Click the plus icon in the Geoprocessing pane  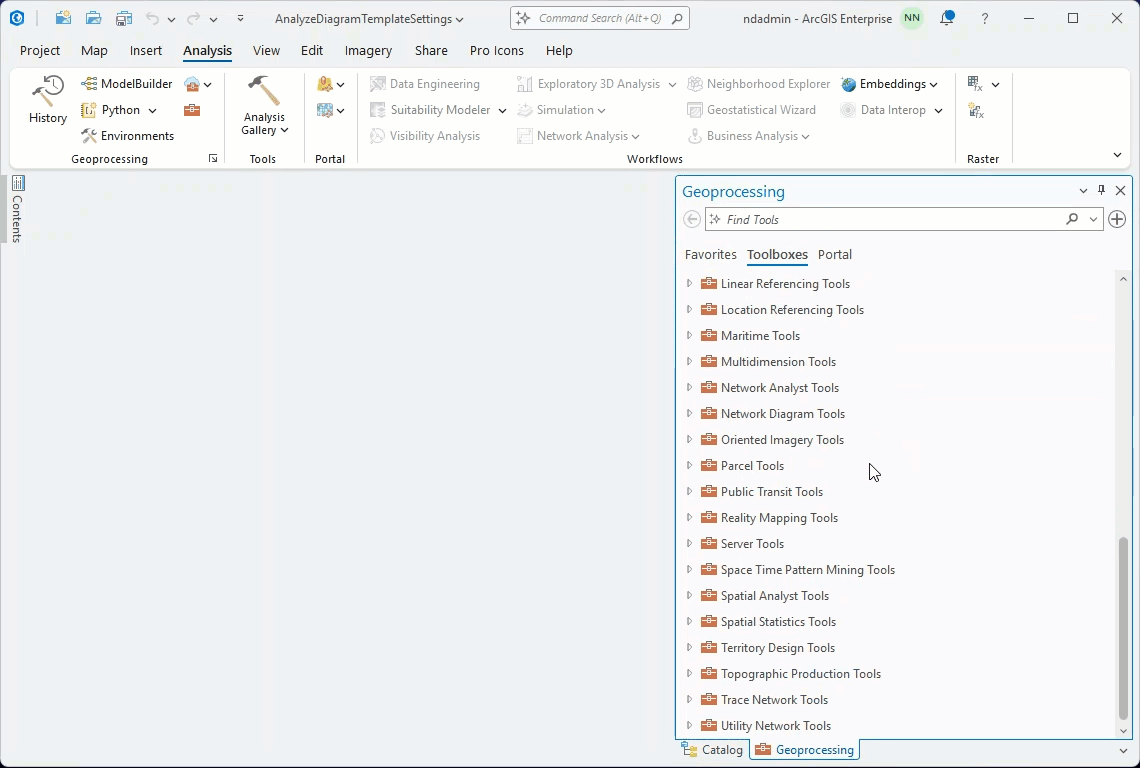coord(1116,219)
